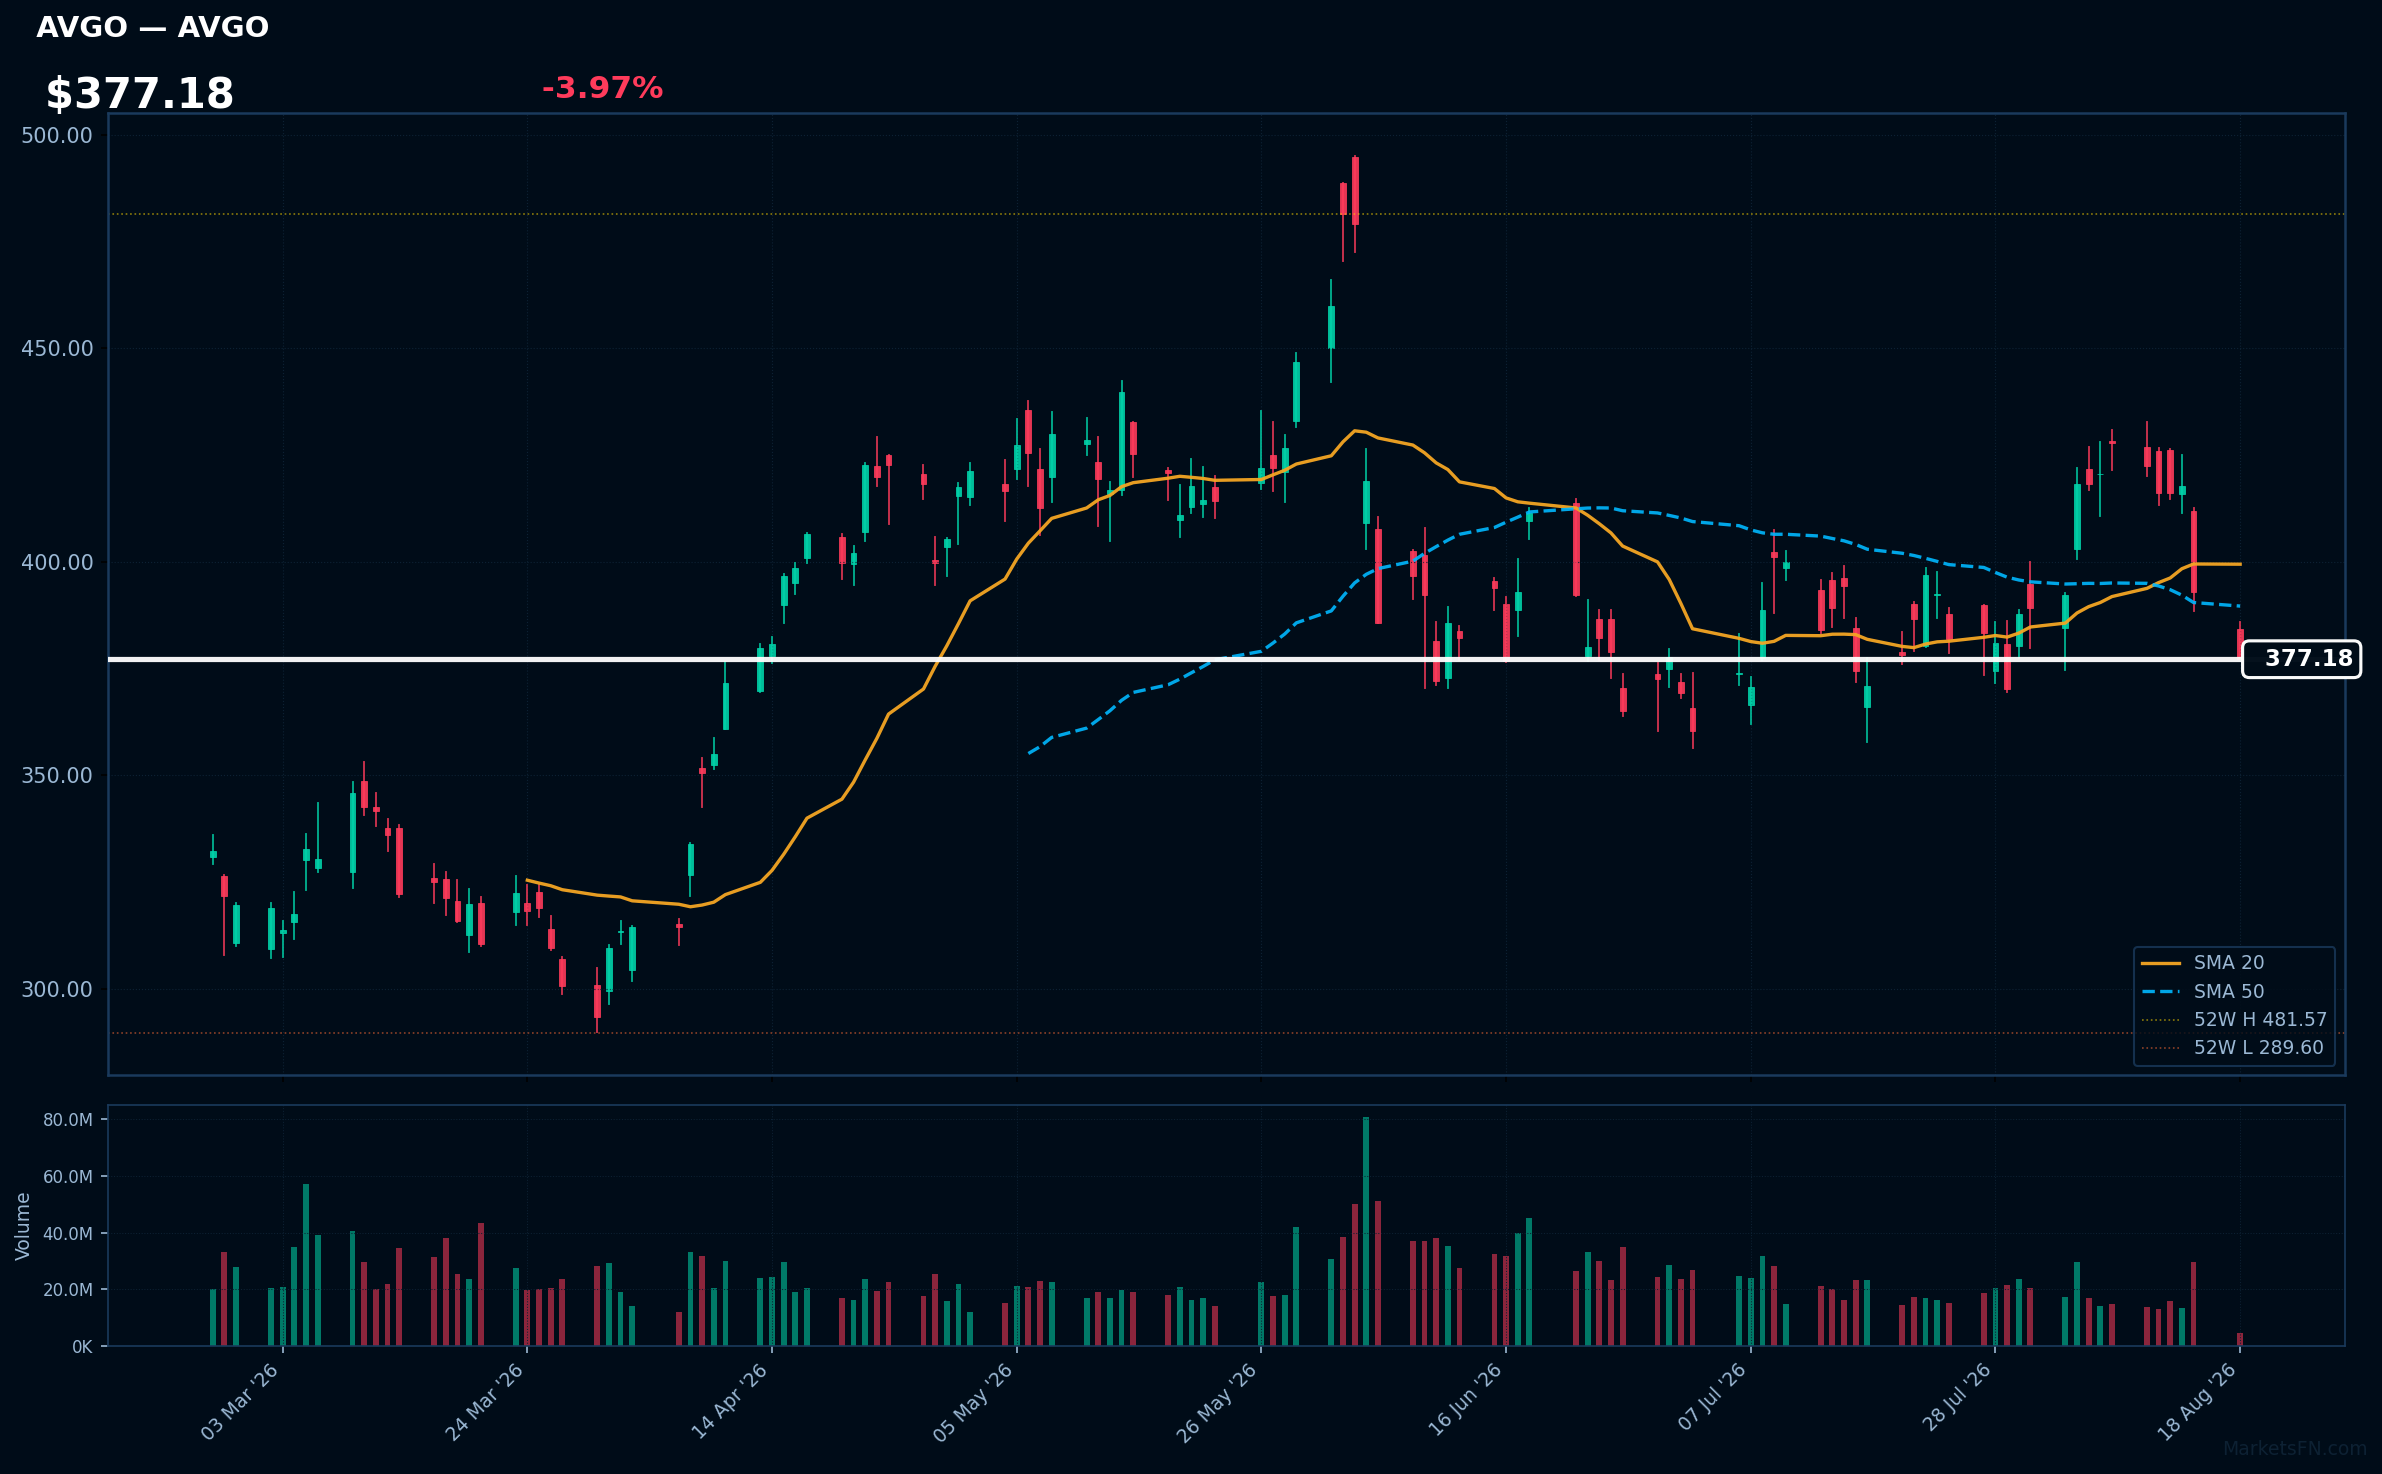
Task: Click the 18 Aug '26 date label
Action: [x=2198, y=1402]
